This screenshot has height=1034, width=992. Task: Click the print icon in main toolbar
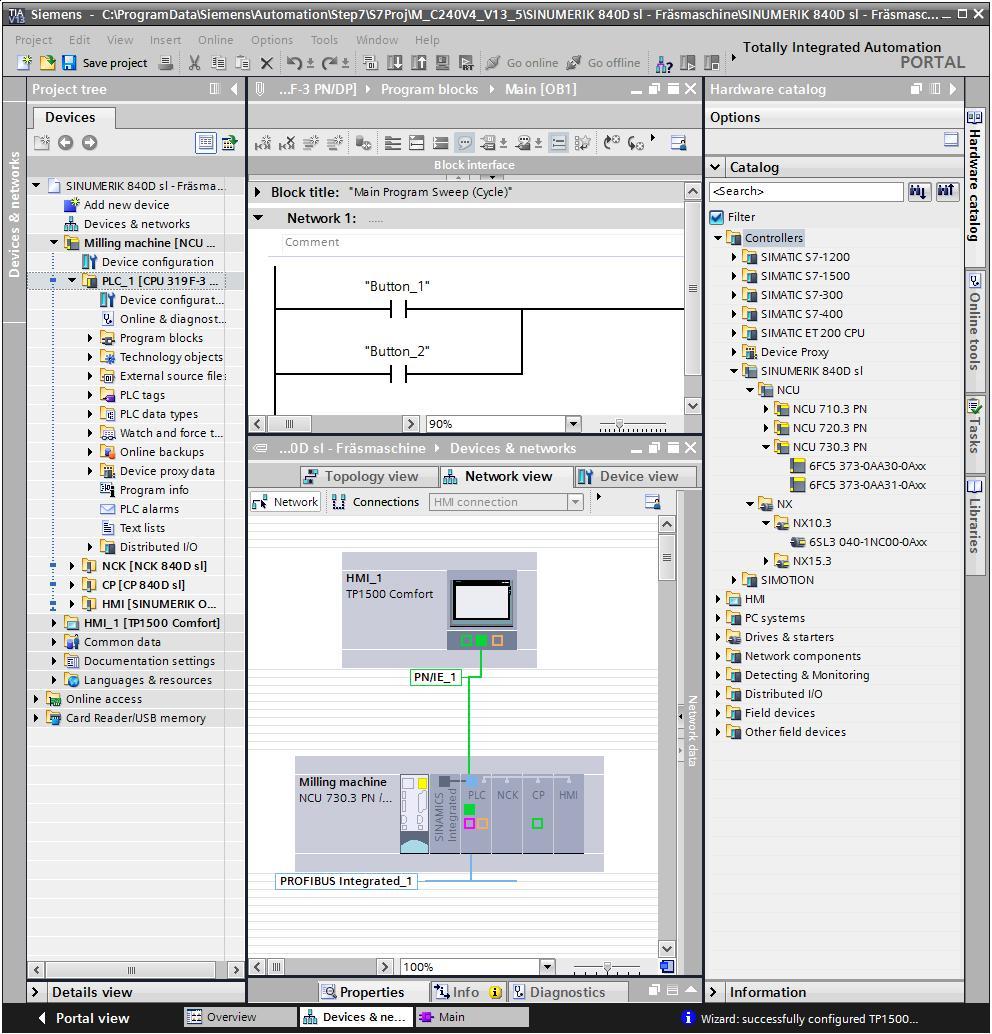pos(166,63)
